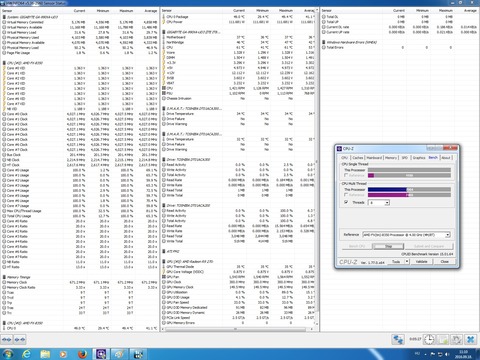The image size is (480, 360).
Task: Launch Firefox from the taskbar
Action: tap(82, 354)
